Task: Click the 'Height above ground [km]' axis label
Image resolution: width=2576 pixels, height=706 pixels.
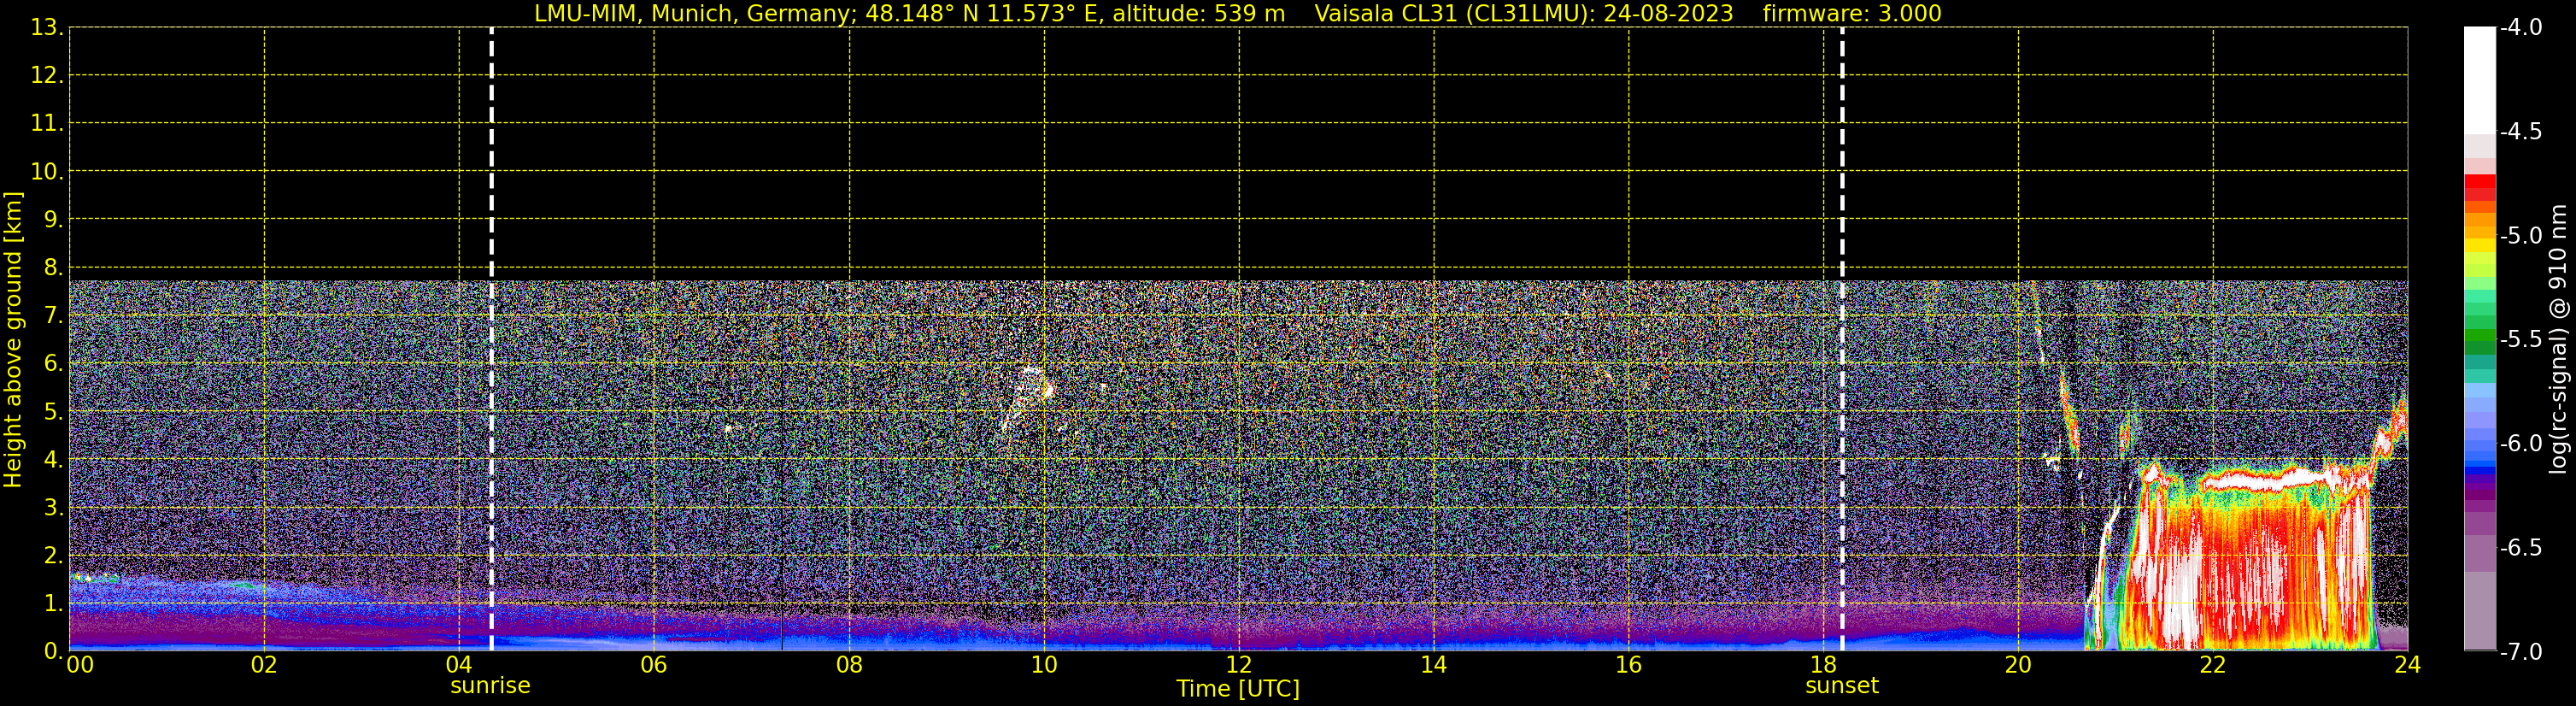Action: pos(13,339)
